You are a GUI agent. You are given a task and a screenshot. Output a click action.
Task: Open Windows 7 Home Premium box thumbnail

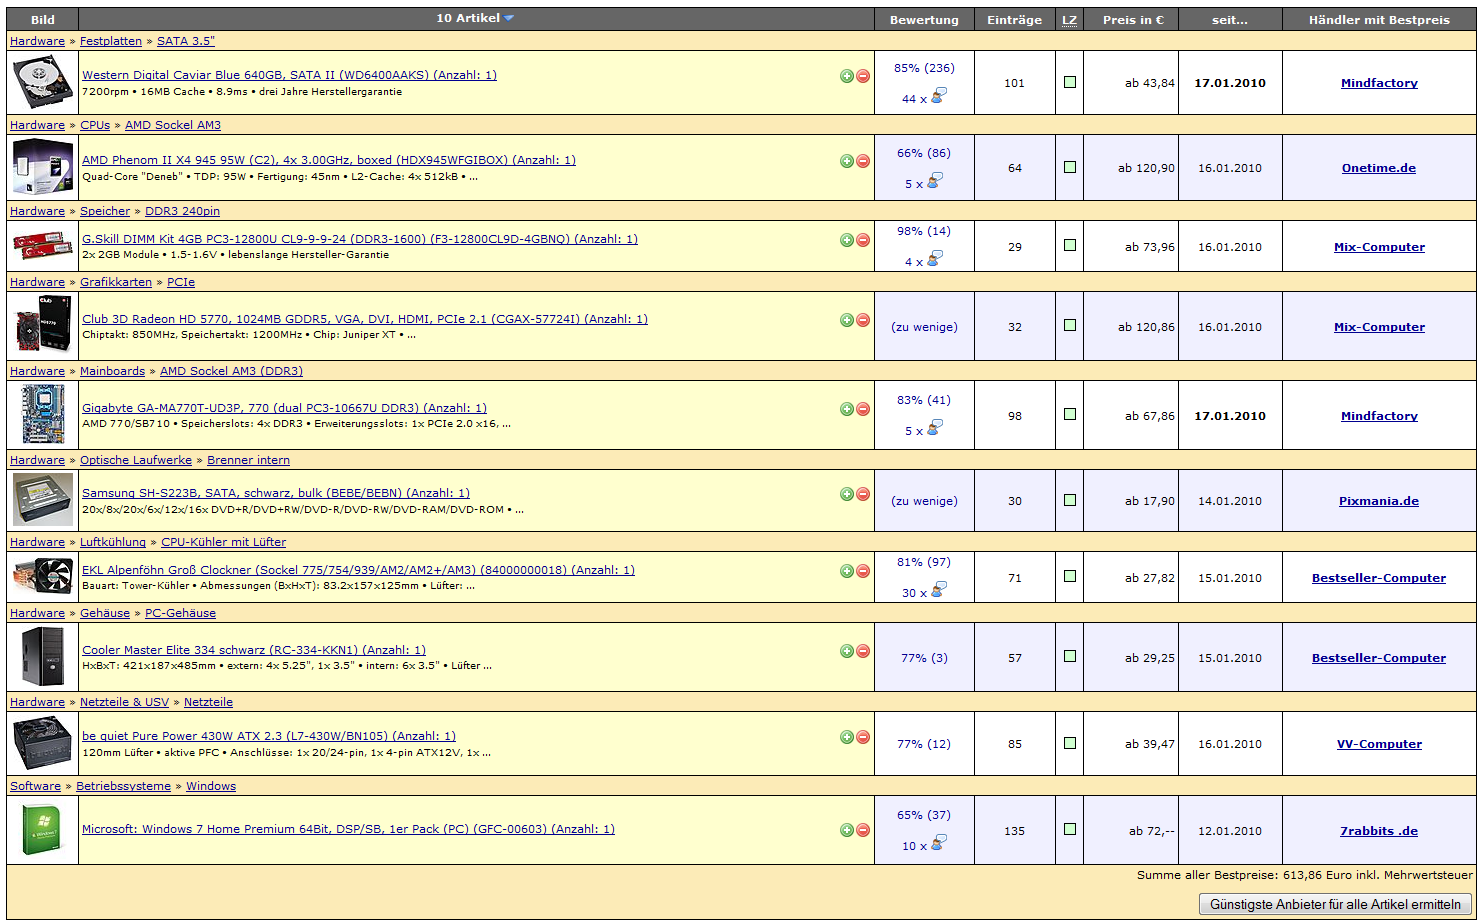click(x=42, y=830)
